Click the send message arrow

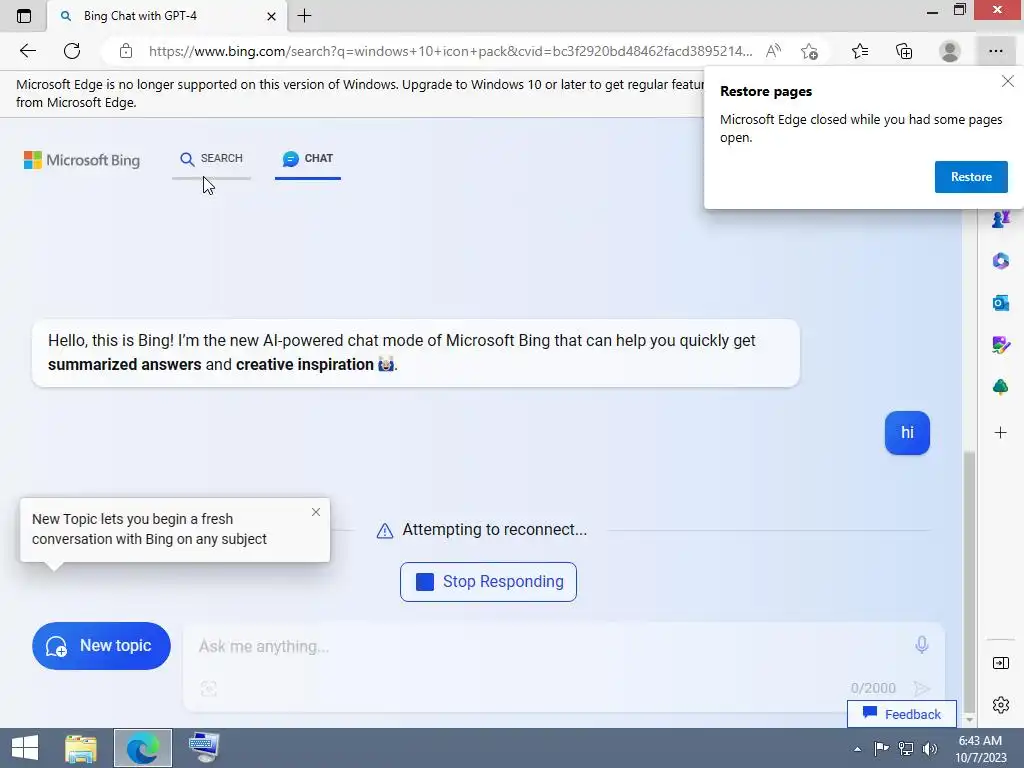[921, 688]
